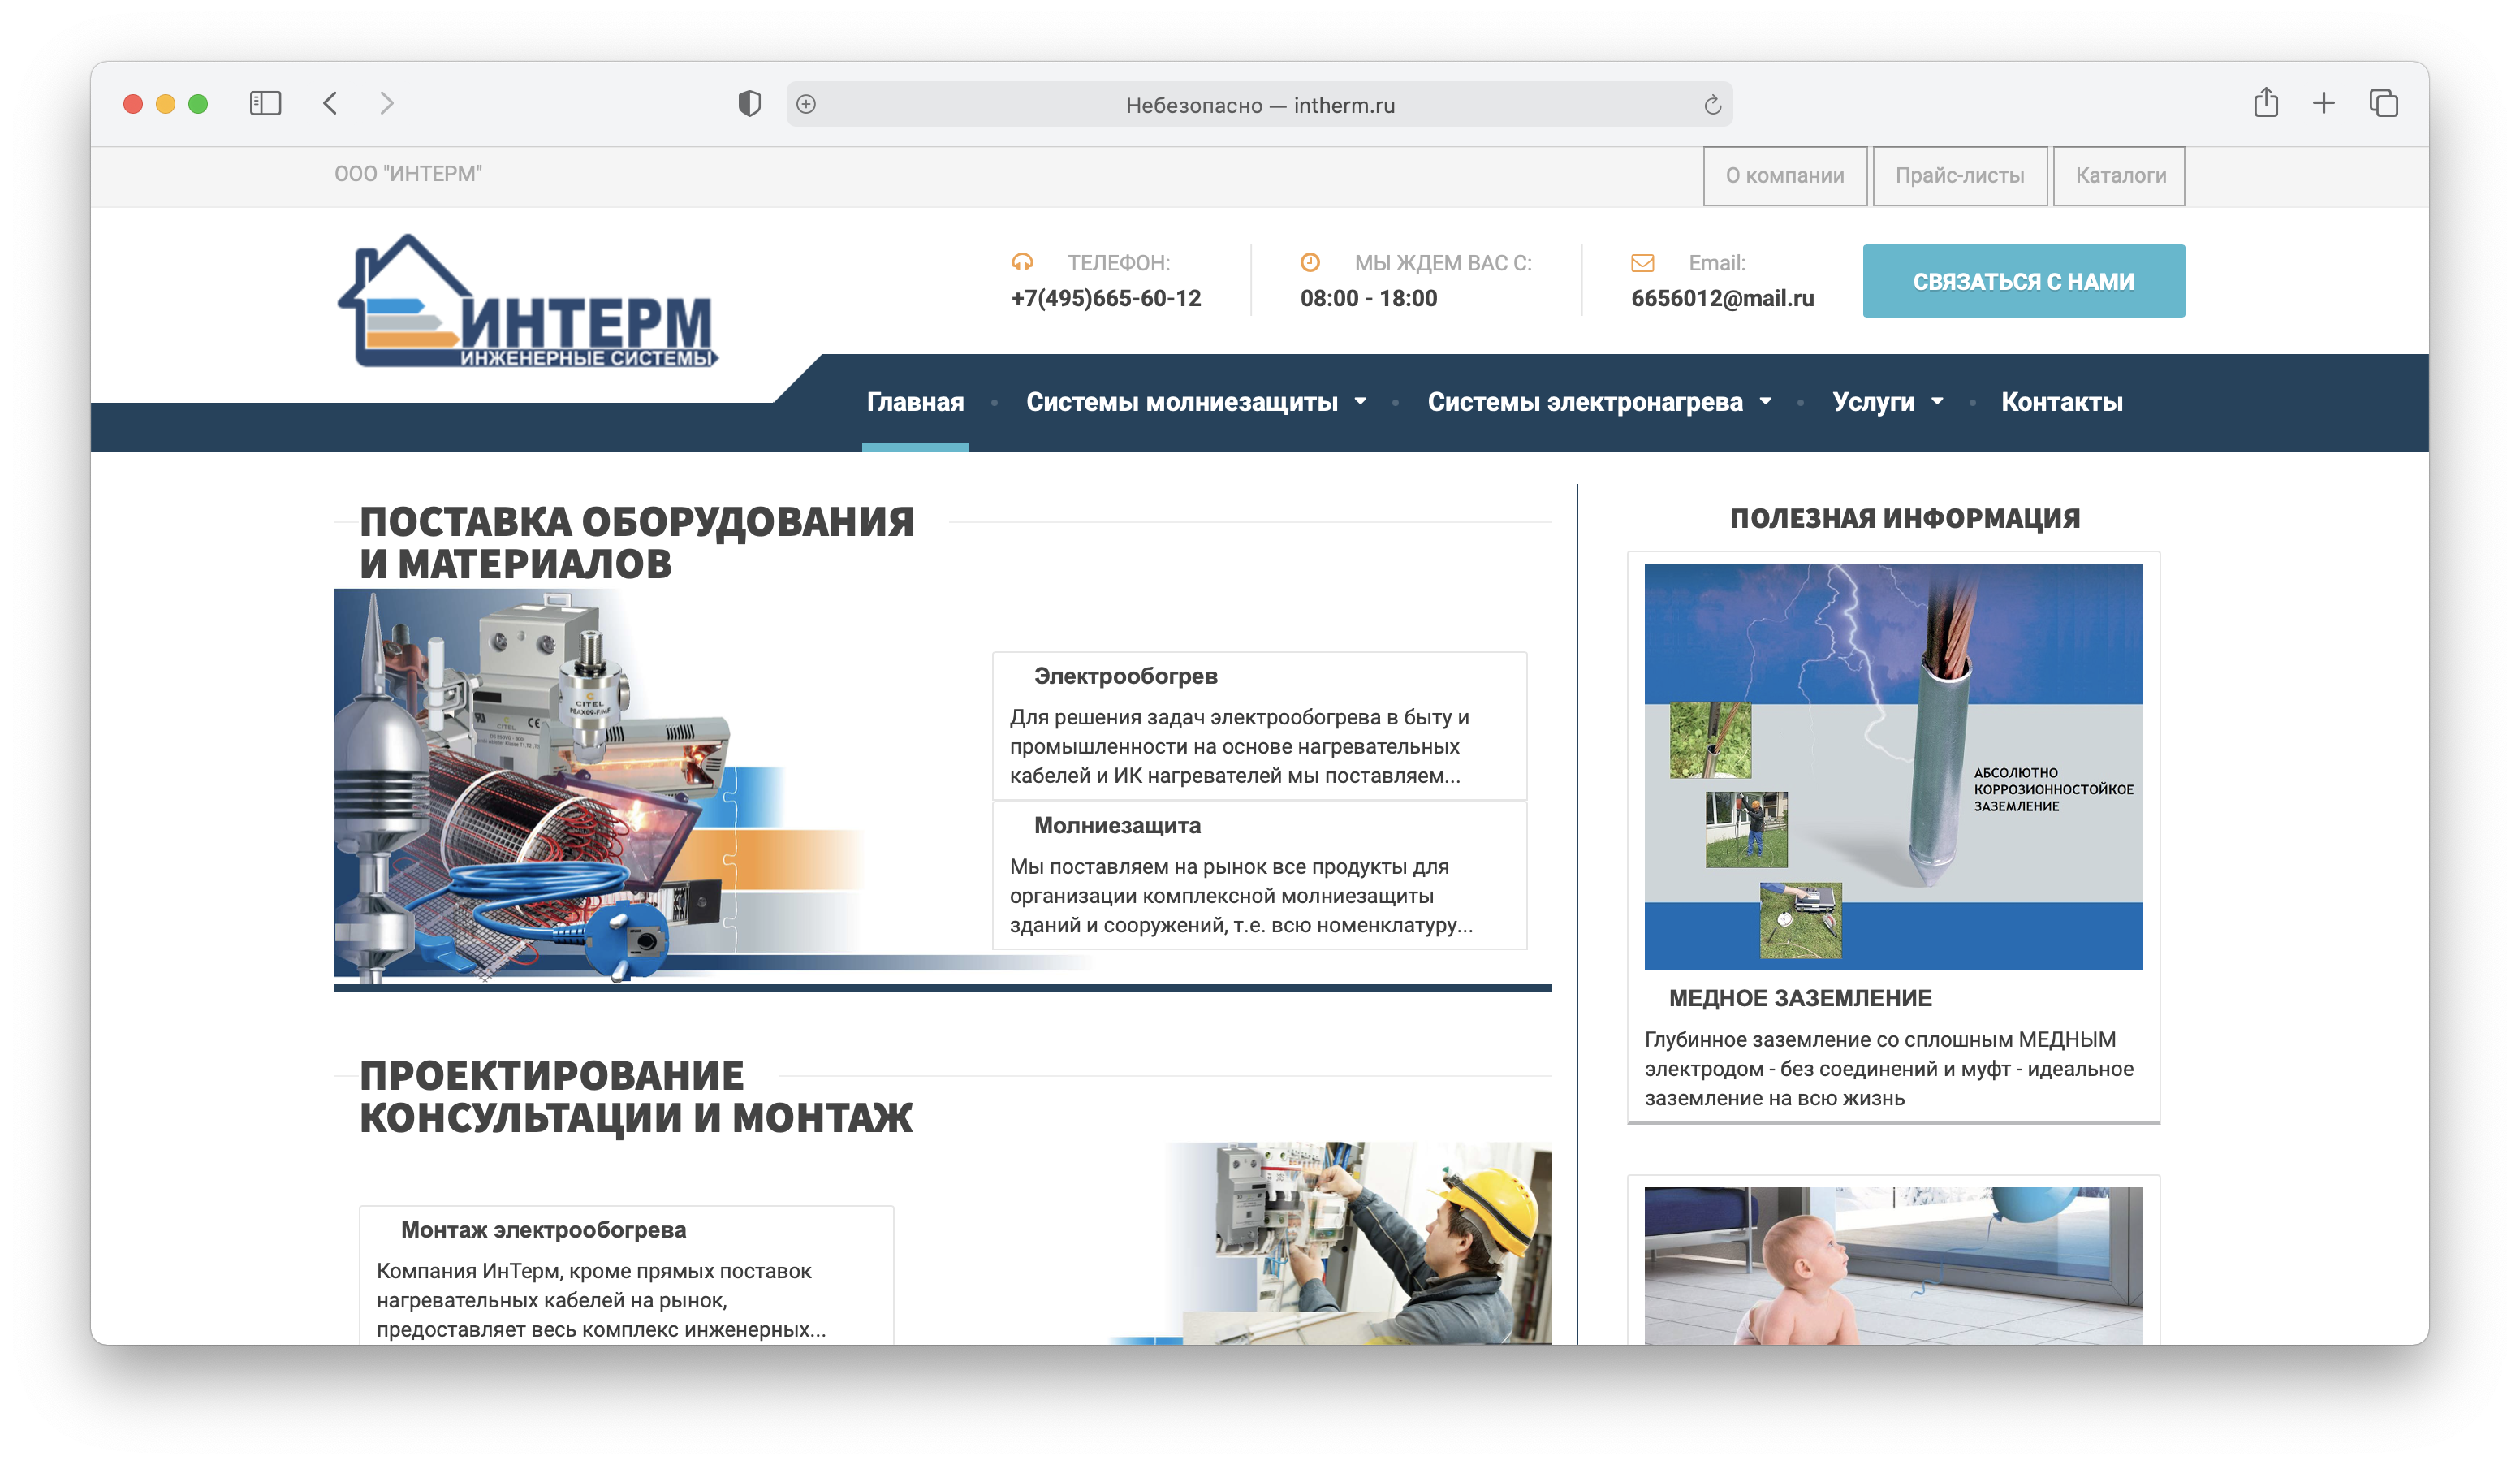Click the ИНТЕРМ company logo
This screenshot has width=2520, height=1465.
(x=528, y=301)
